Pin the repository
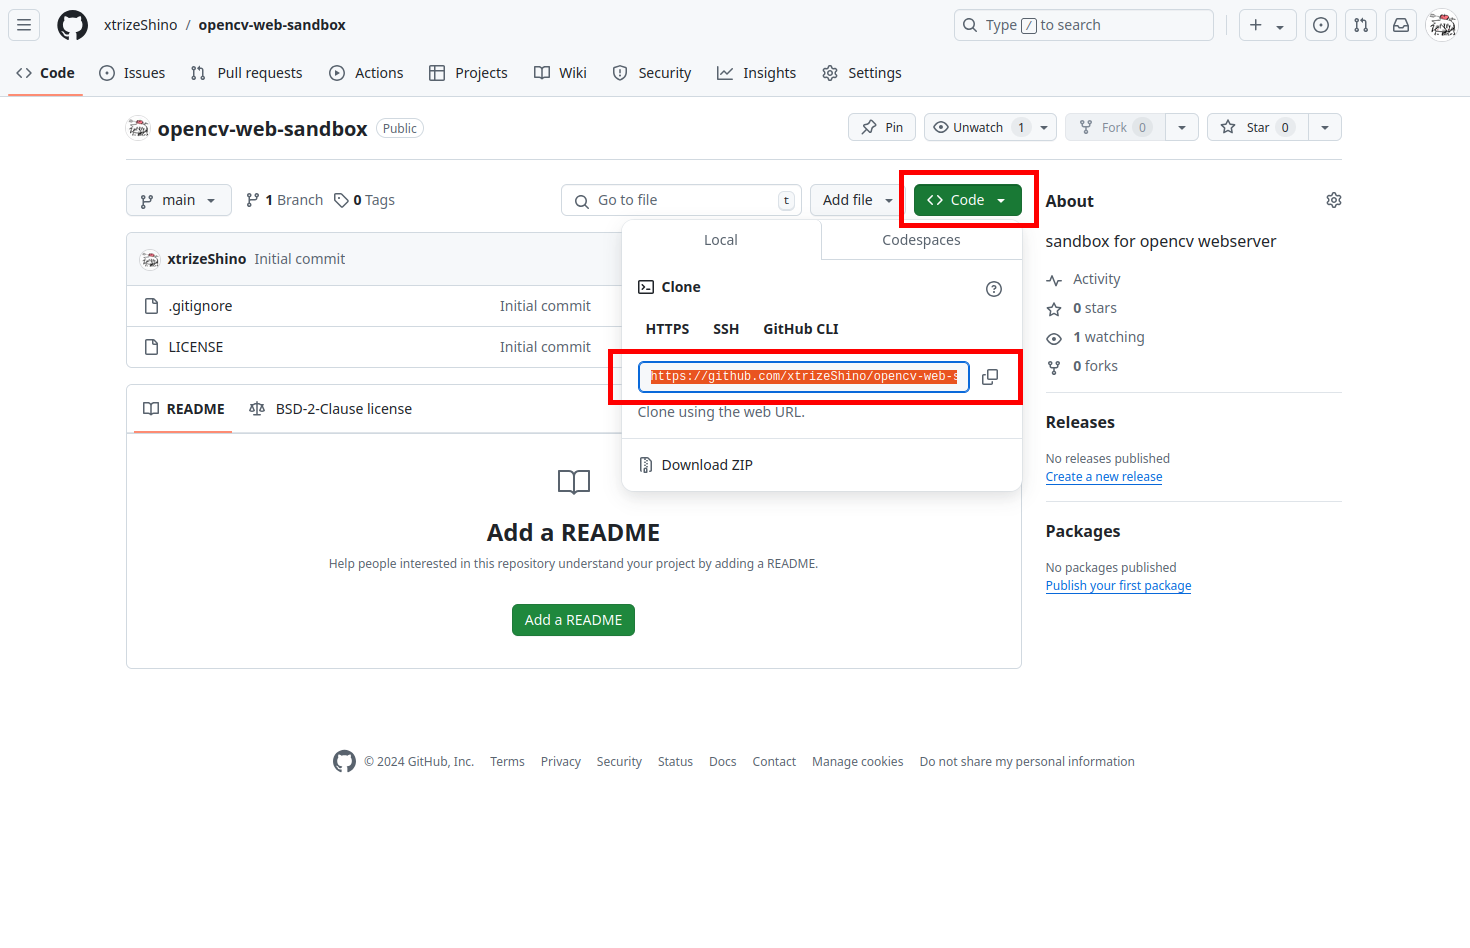The width and height of the screenshot is (1470, 948). [881, 127]
